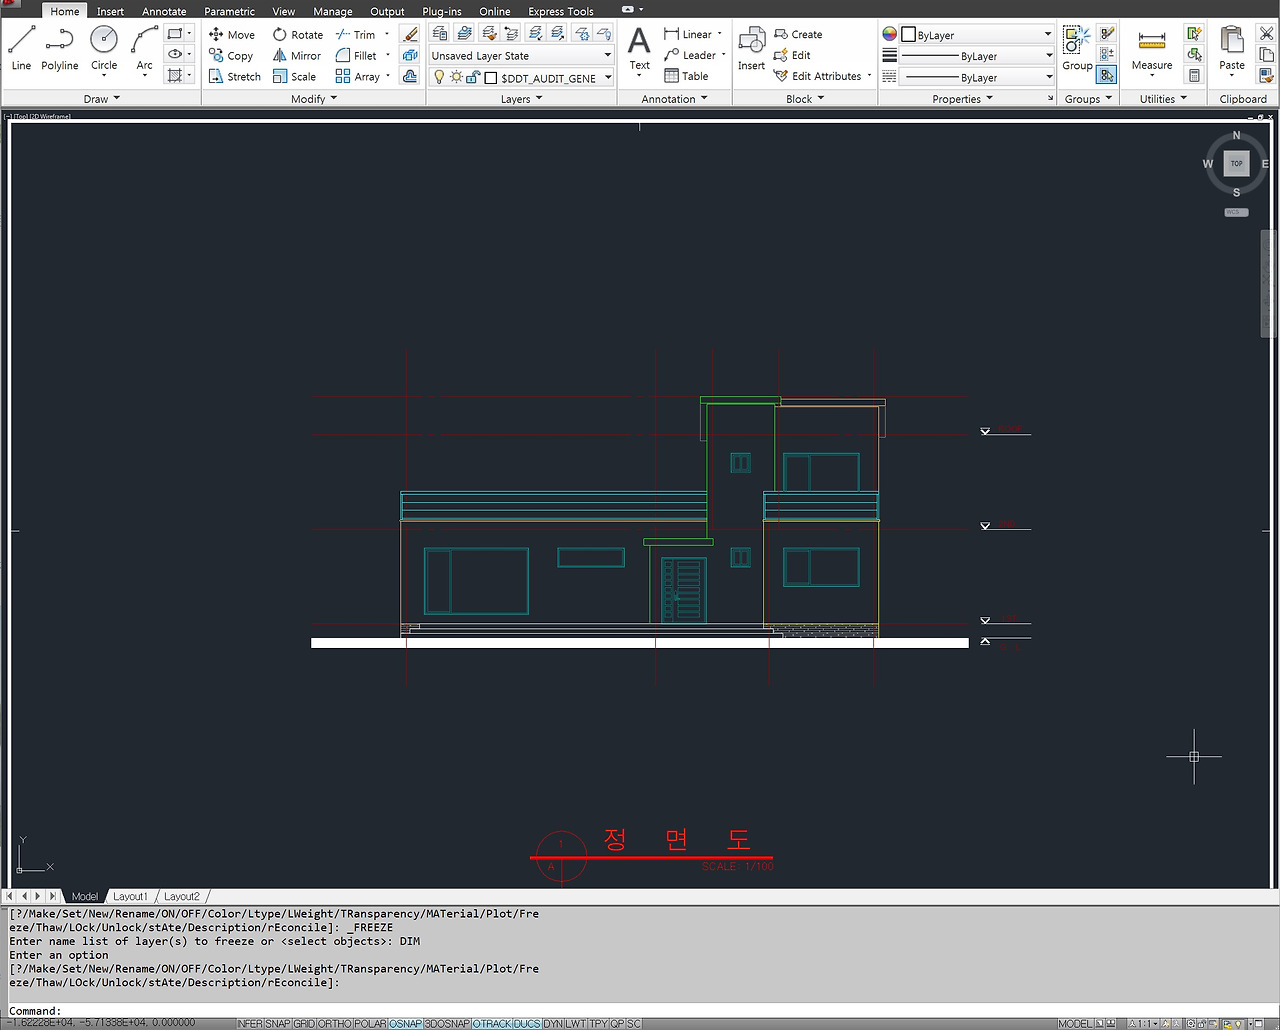Click the Erase tool icon
The width and height of the screenshot is (1280, 1030).
click(x=410, y=35)
